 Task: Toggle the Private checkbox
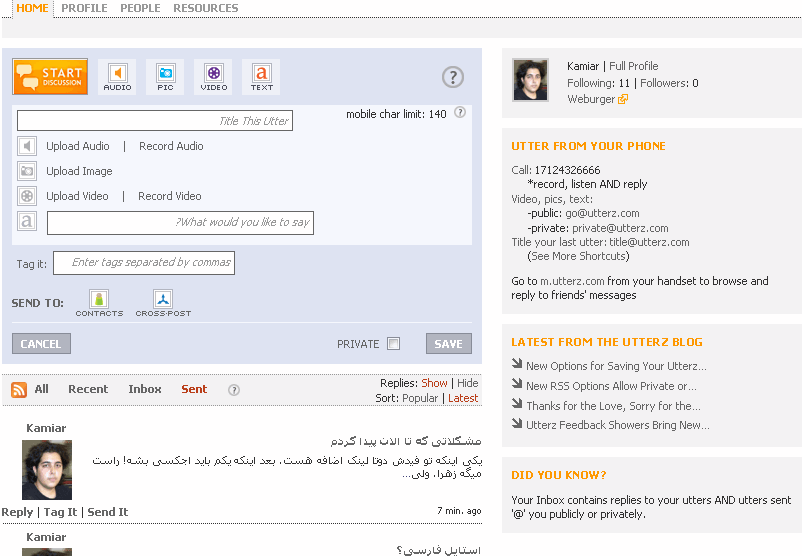(x=393, y=344)
